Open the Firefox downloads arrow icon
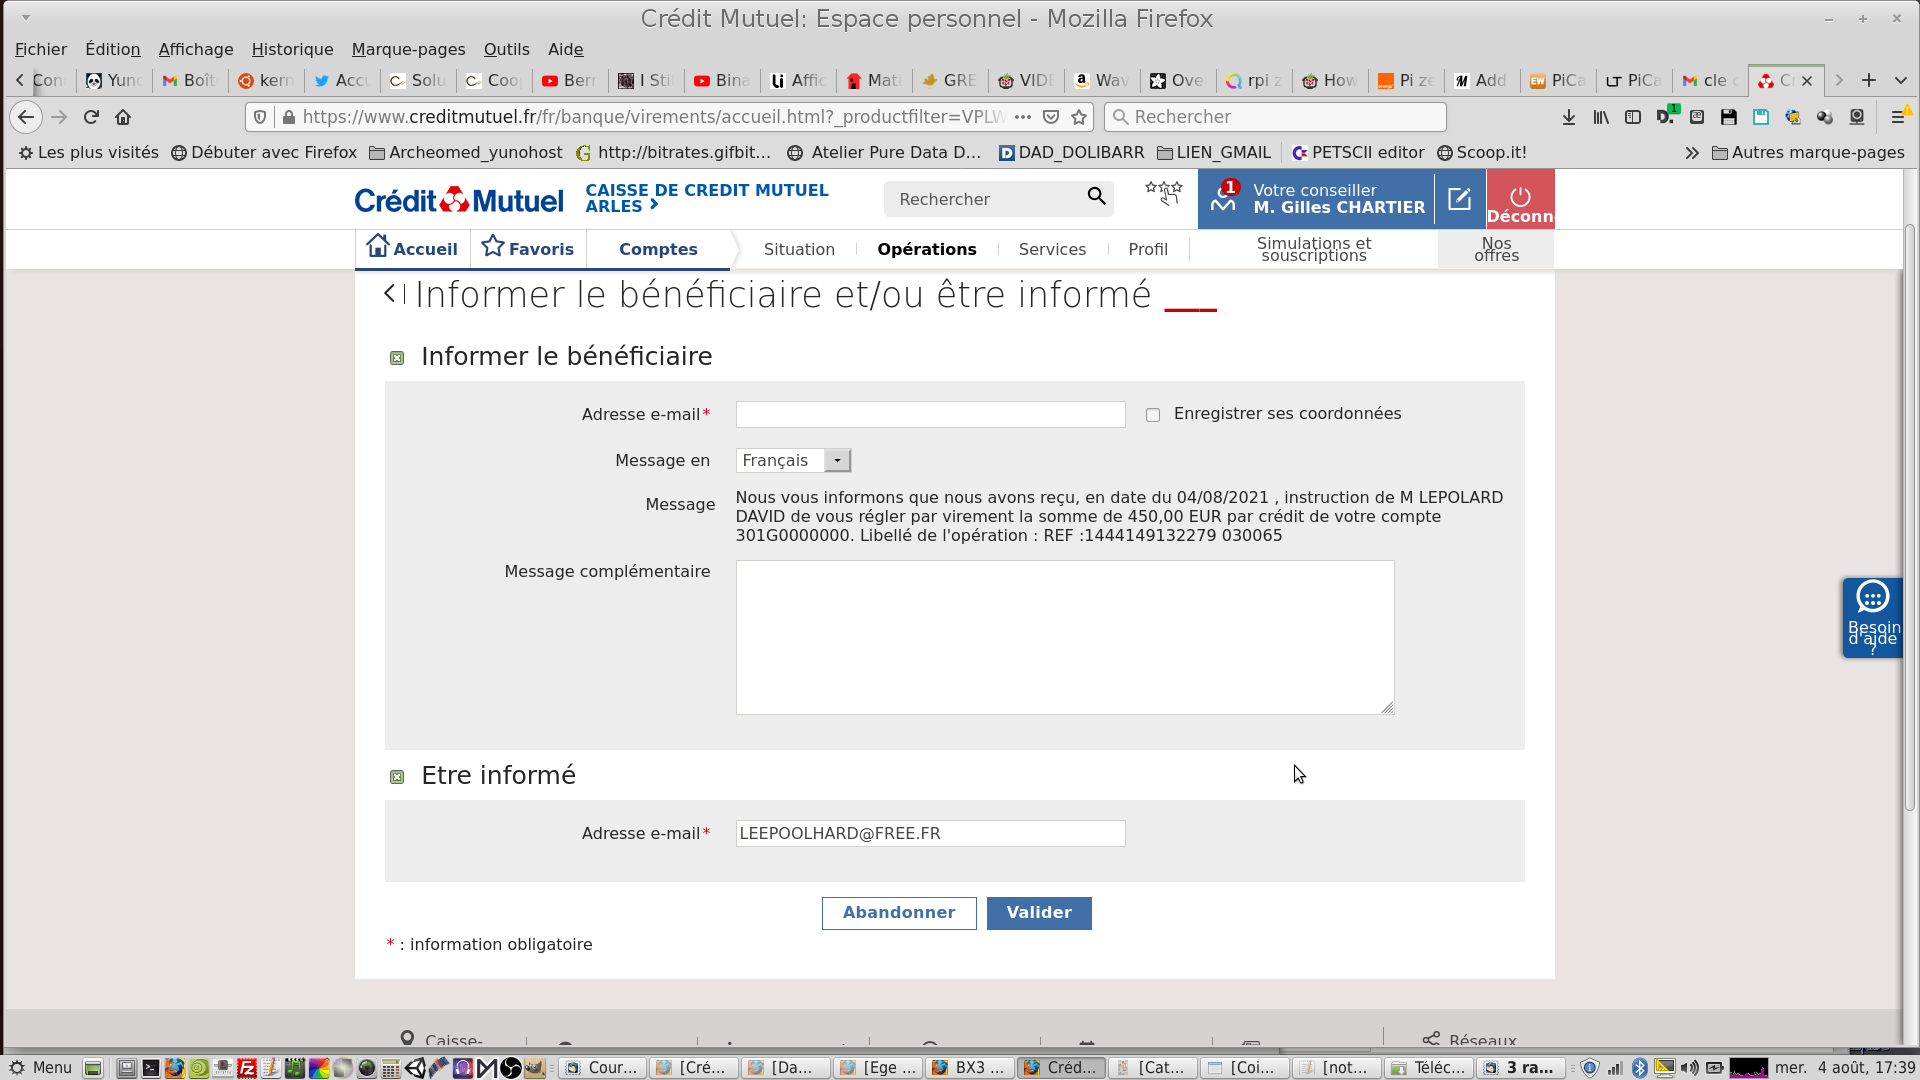 click(x=1568, y=117)
